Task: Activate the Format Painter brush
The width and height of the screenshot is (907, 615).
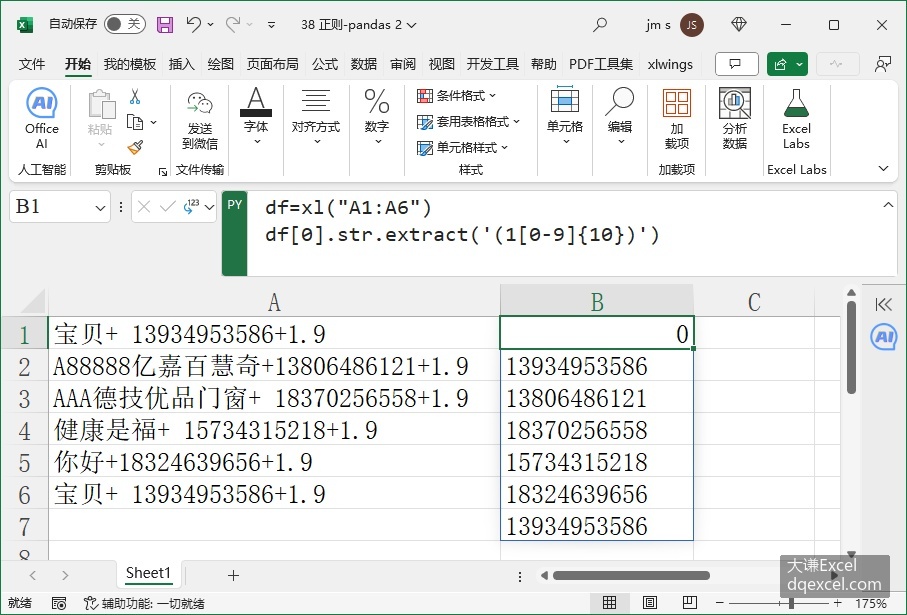Action: (135, 148)
